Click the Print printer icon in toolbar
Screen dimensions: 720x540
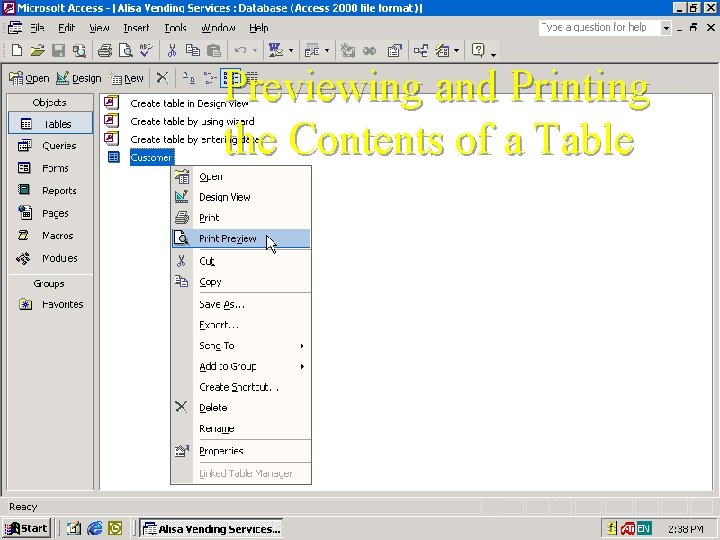[105, 50]
